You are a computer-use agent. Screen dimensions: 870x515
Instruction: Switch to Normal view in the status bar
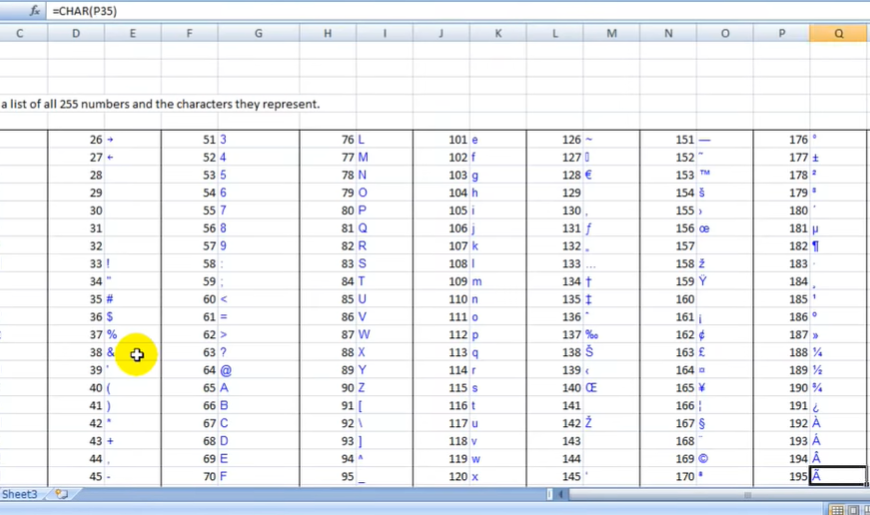pos(837,509)
